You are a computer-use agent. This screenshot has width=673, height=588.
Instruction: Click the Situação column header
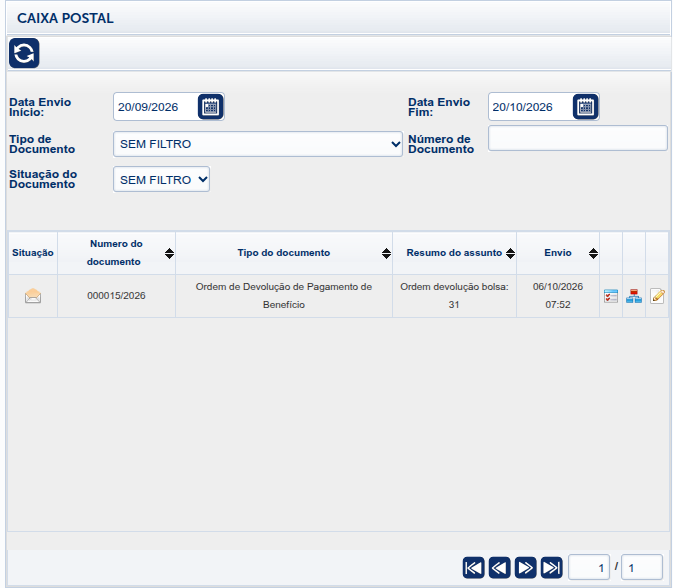click(x=33, y=253)
